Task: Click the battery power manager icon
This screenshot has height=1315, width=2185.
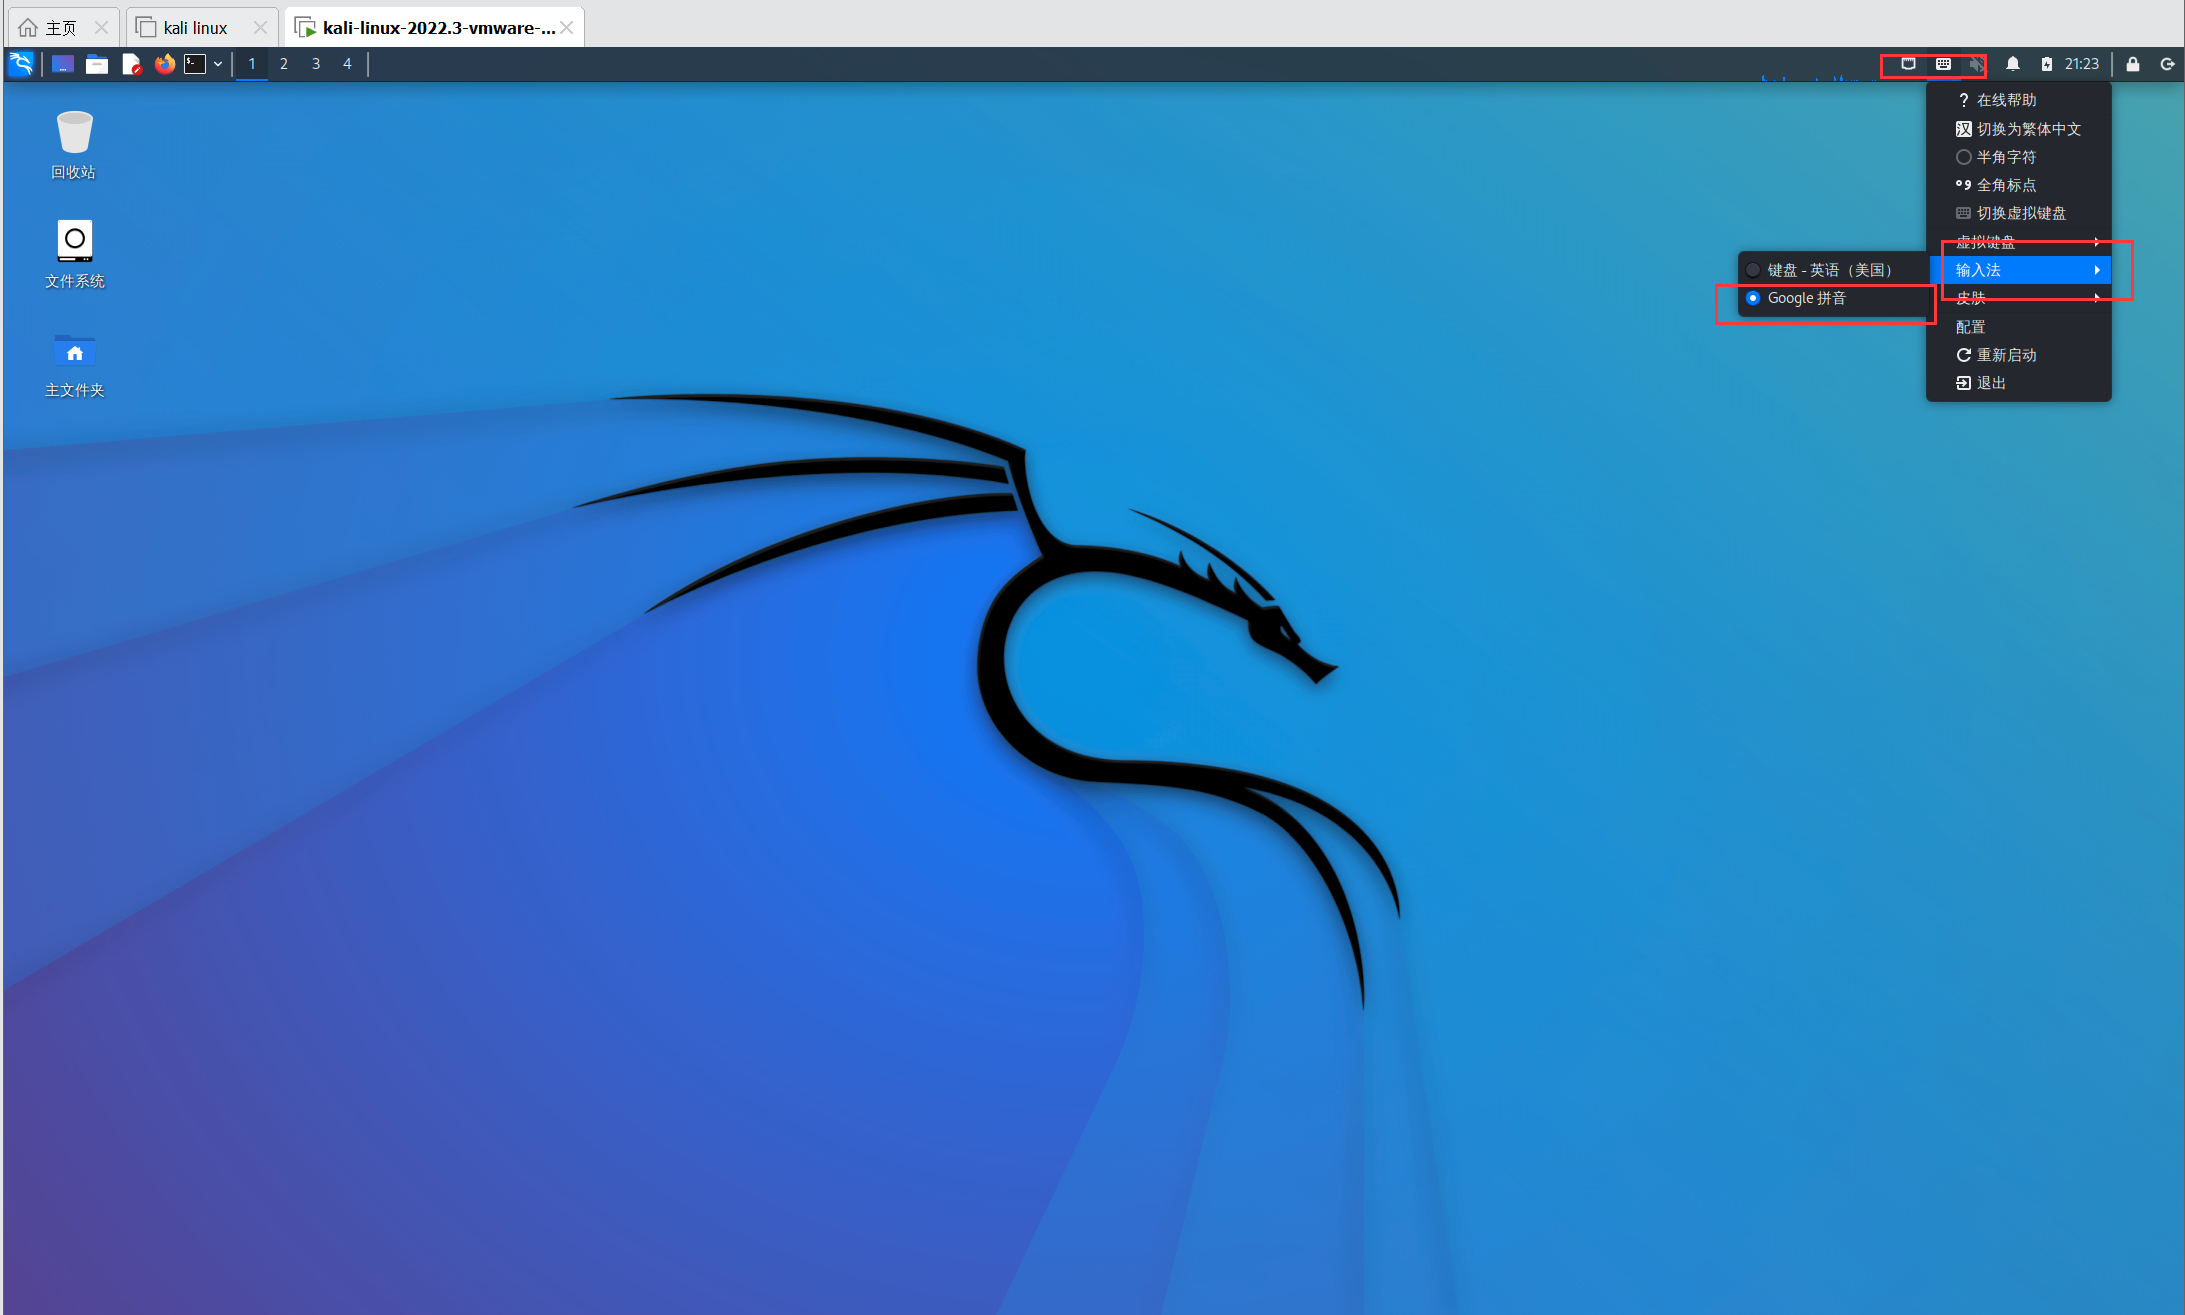Action: click(2047, 64)
